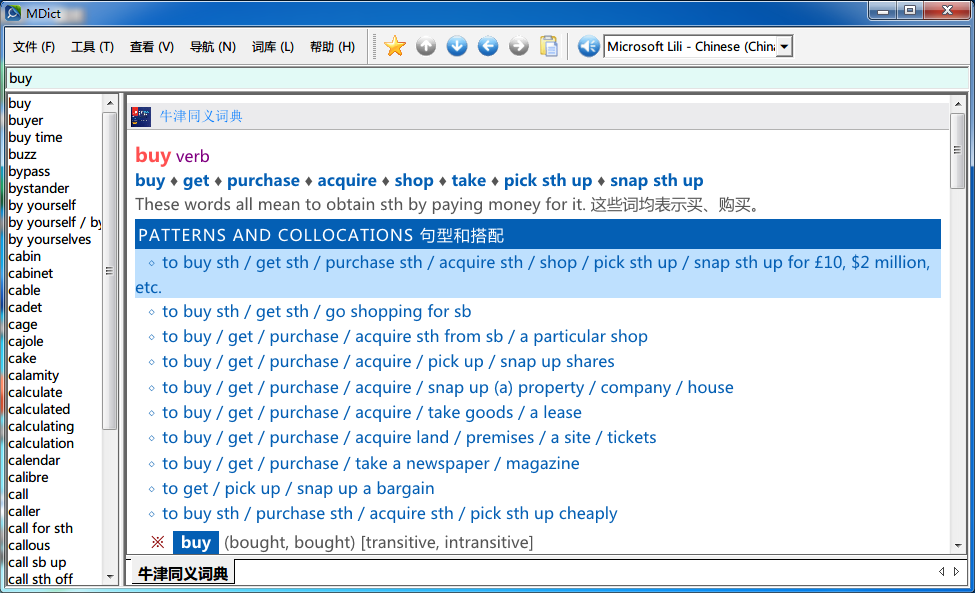
Task: Open the 工具 (T) menu
Action: [93, 47]
